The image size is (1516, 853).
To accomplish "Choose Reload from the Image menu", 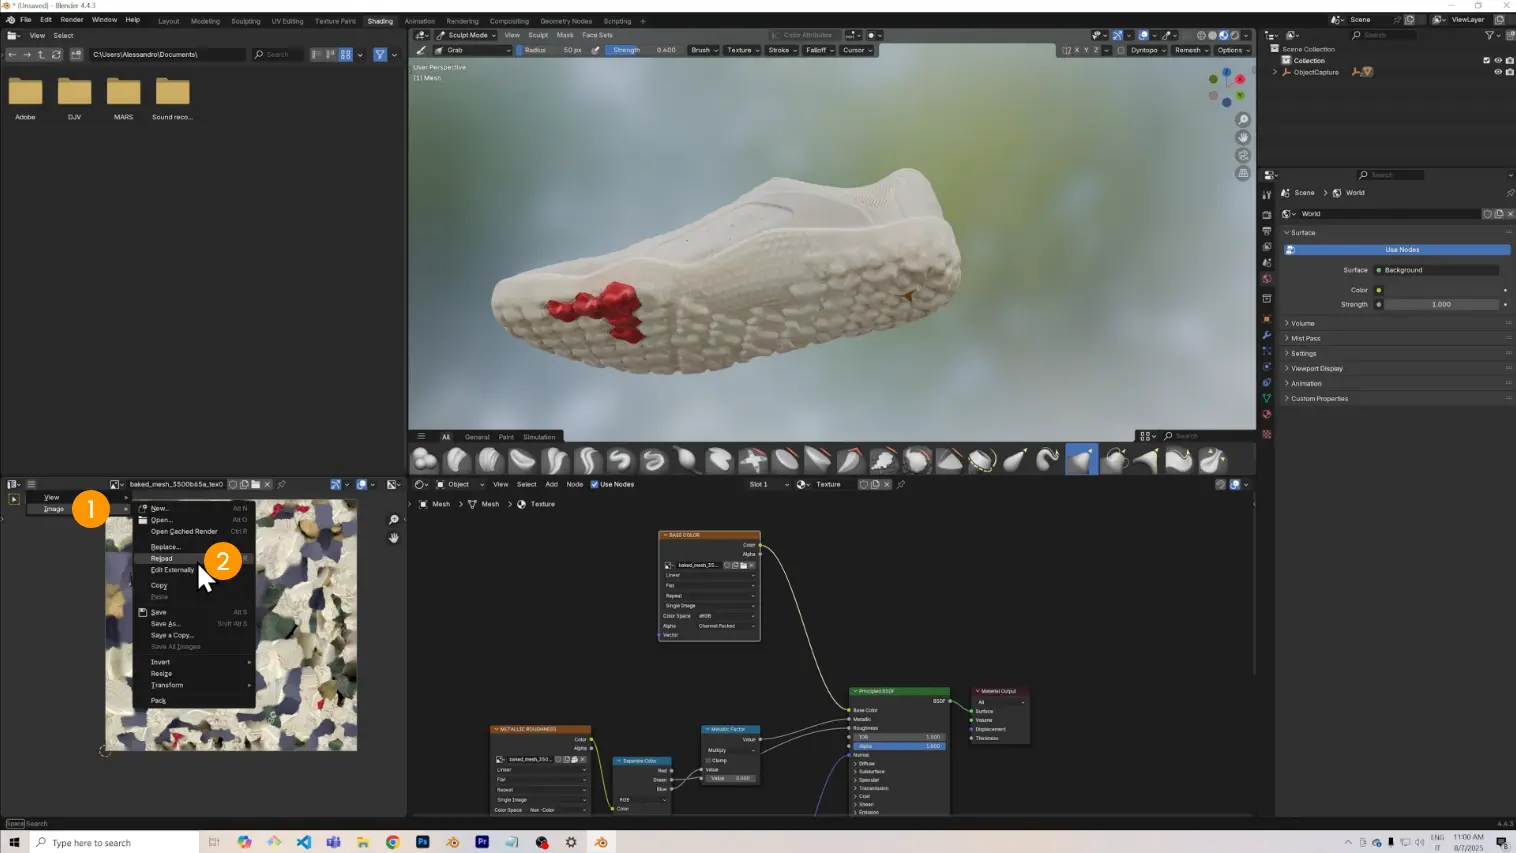I will tap(162, 558).
